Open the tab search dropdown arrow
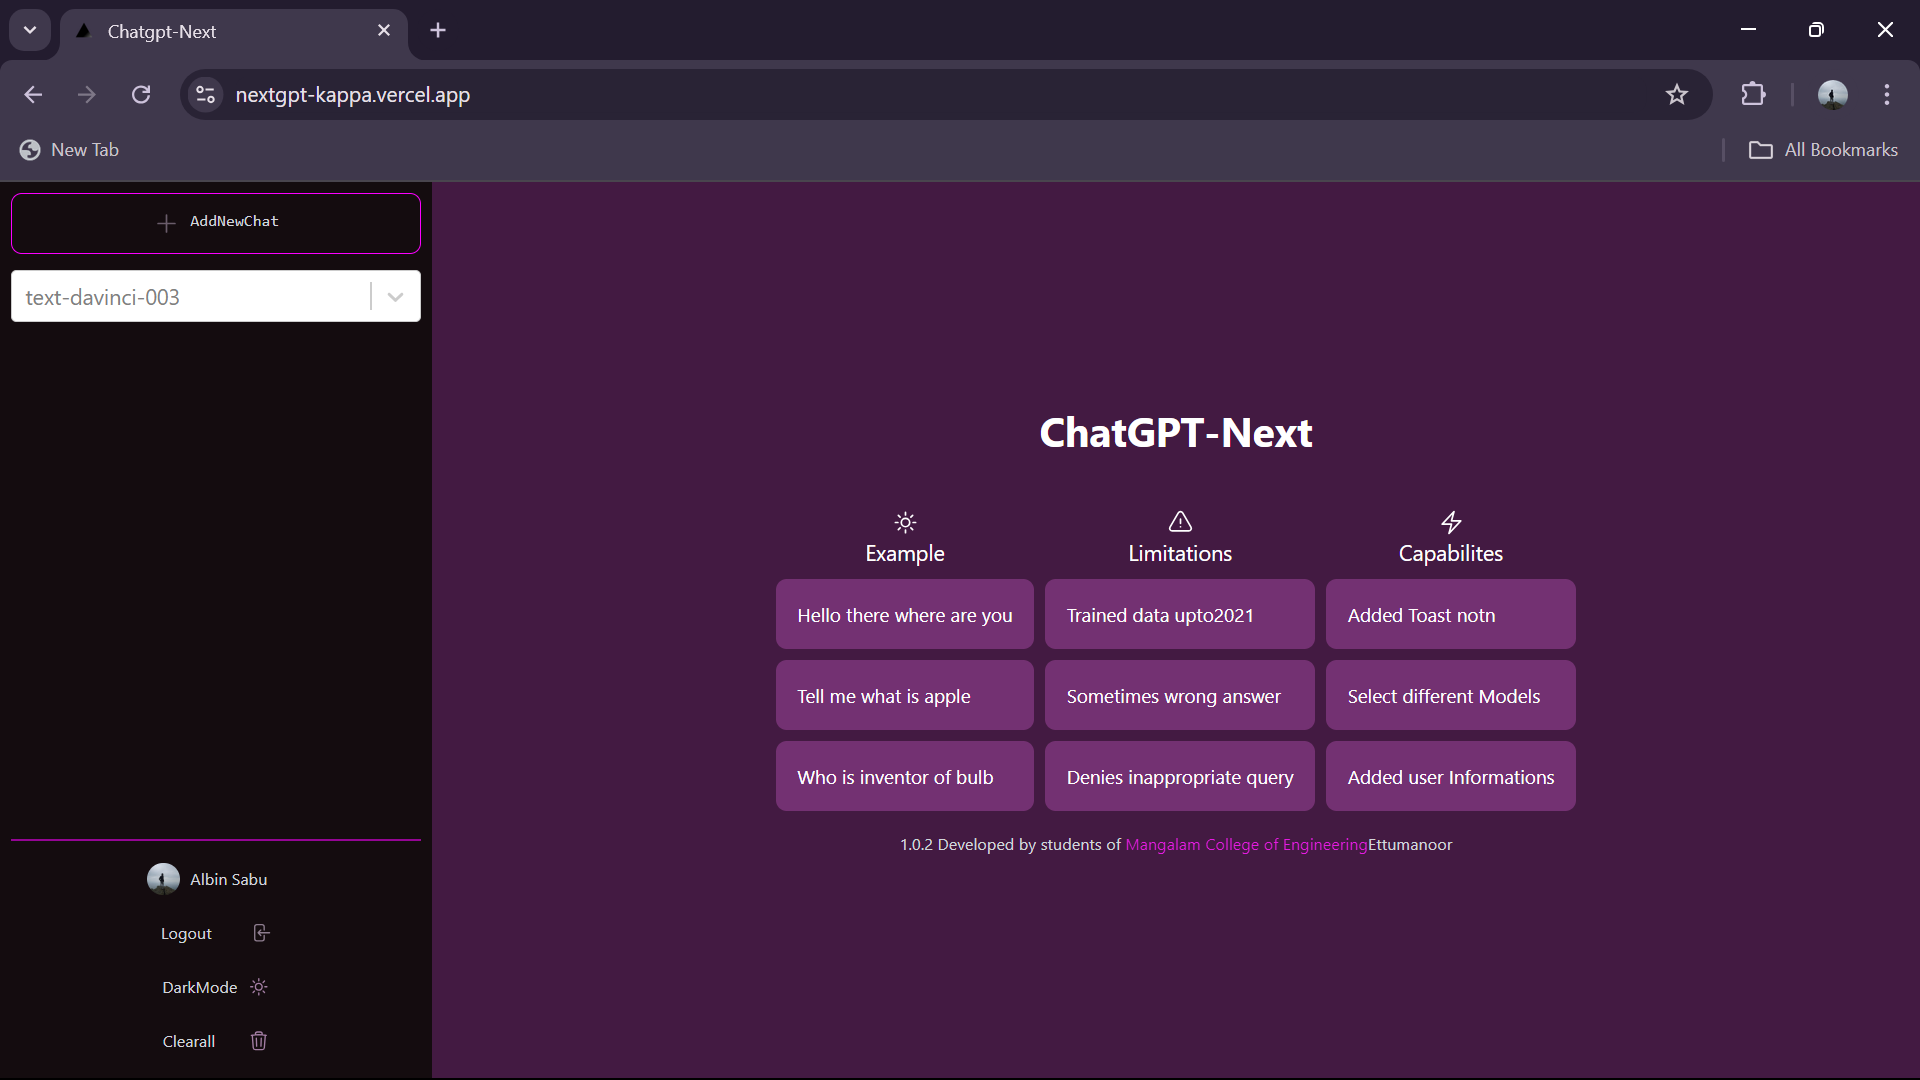The height and width of the screenshot is (1080, 1920). (30, 30)
